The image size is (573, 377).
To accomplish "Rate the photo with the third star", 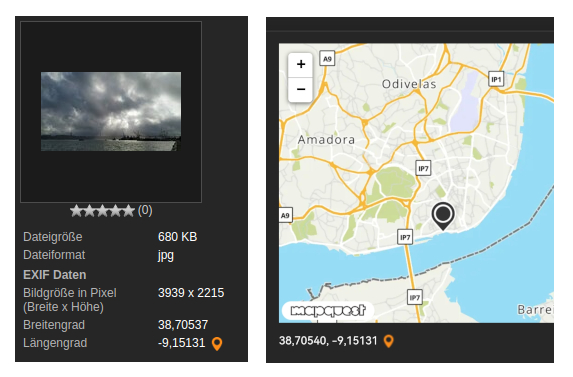I will (102, 211).
